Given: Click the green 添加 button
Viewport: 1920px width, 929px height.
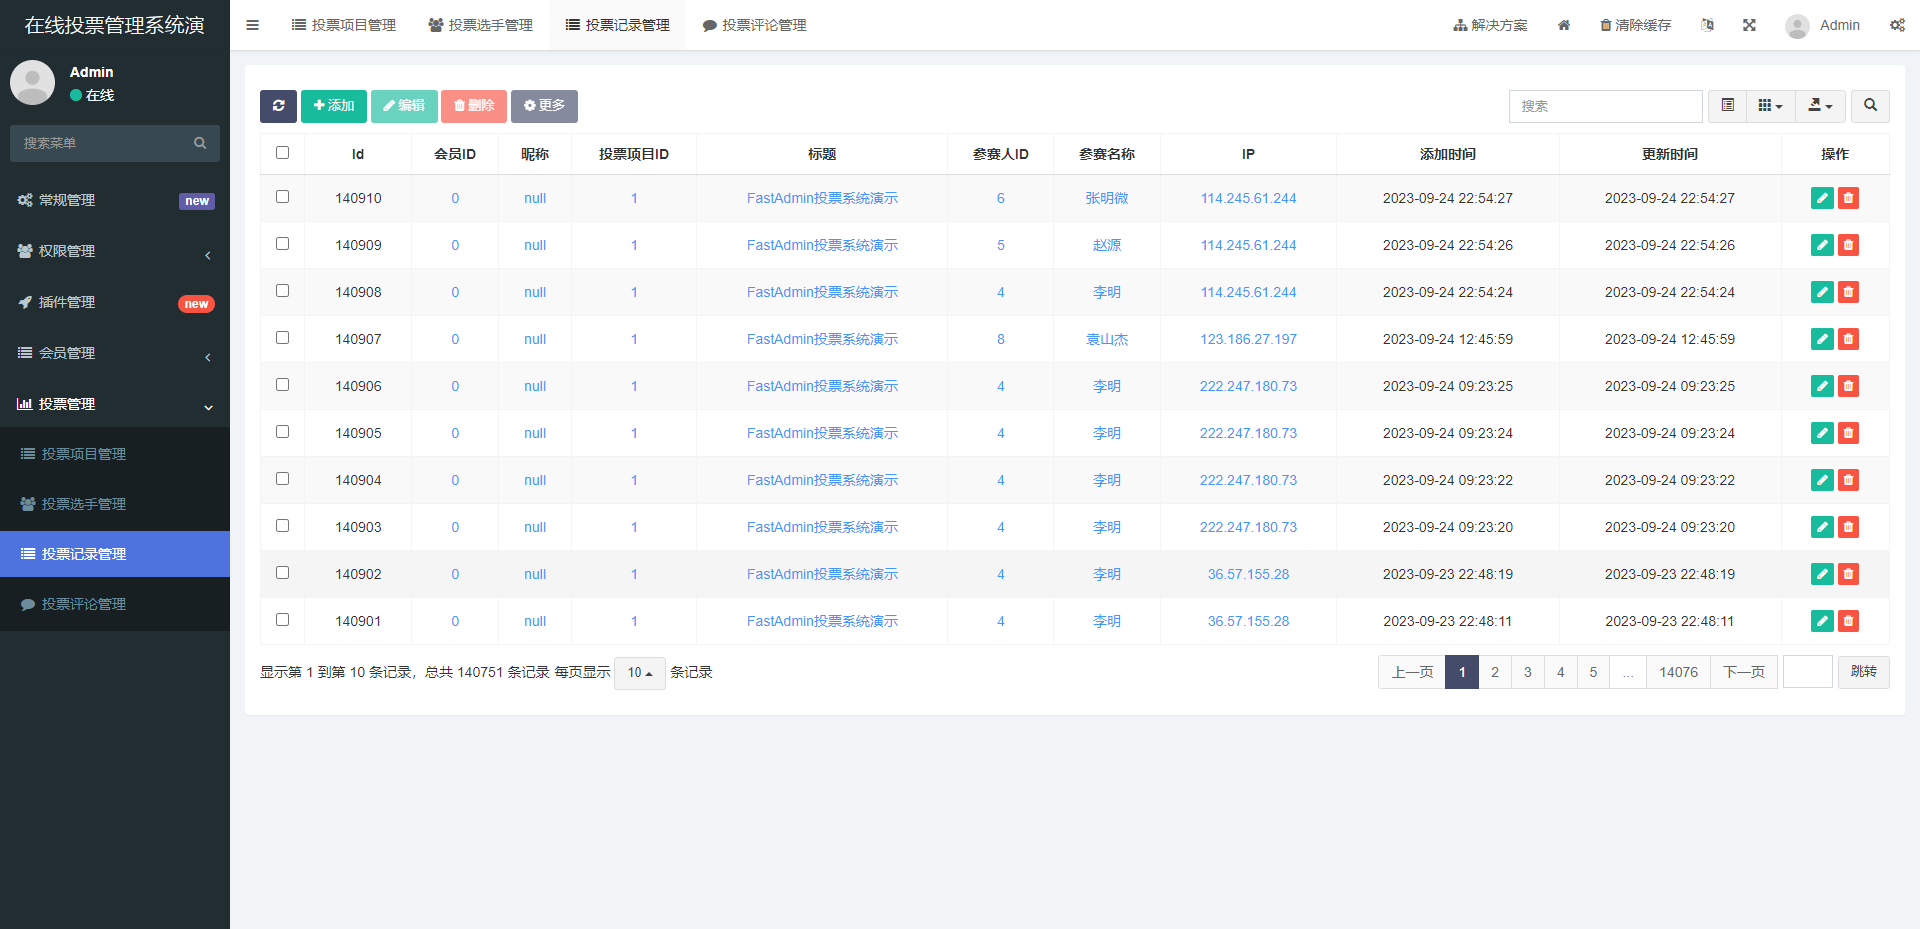Looking at the screenshot, I should click(x=334, y=106).
